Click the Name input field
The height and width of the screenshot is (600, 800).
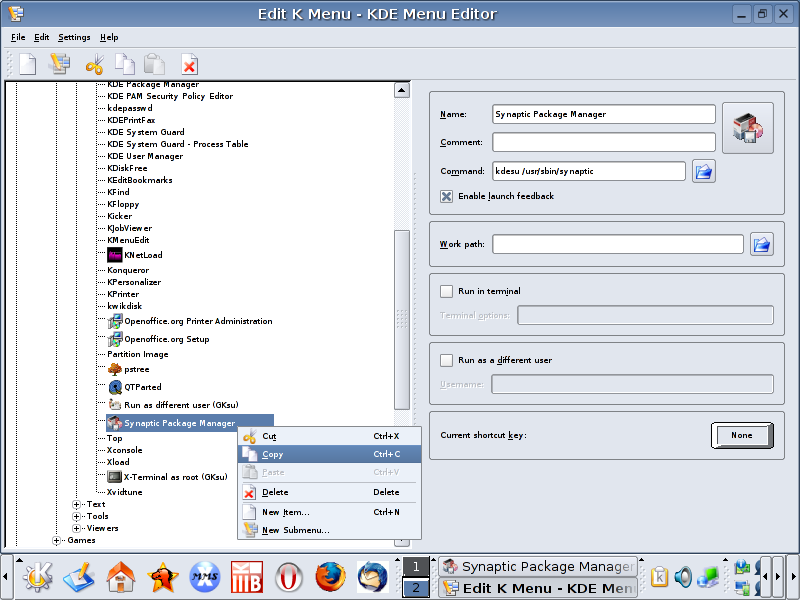coord(604,114)
